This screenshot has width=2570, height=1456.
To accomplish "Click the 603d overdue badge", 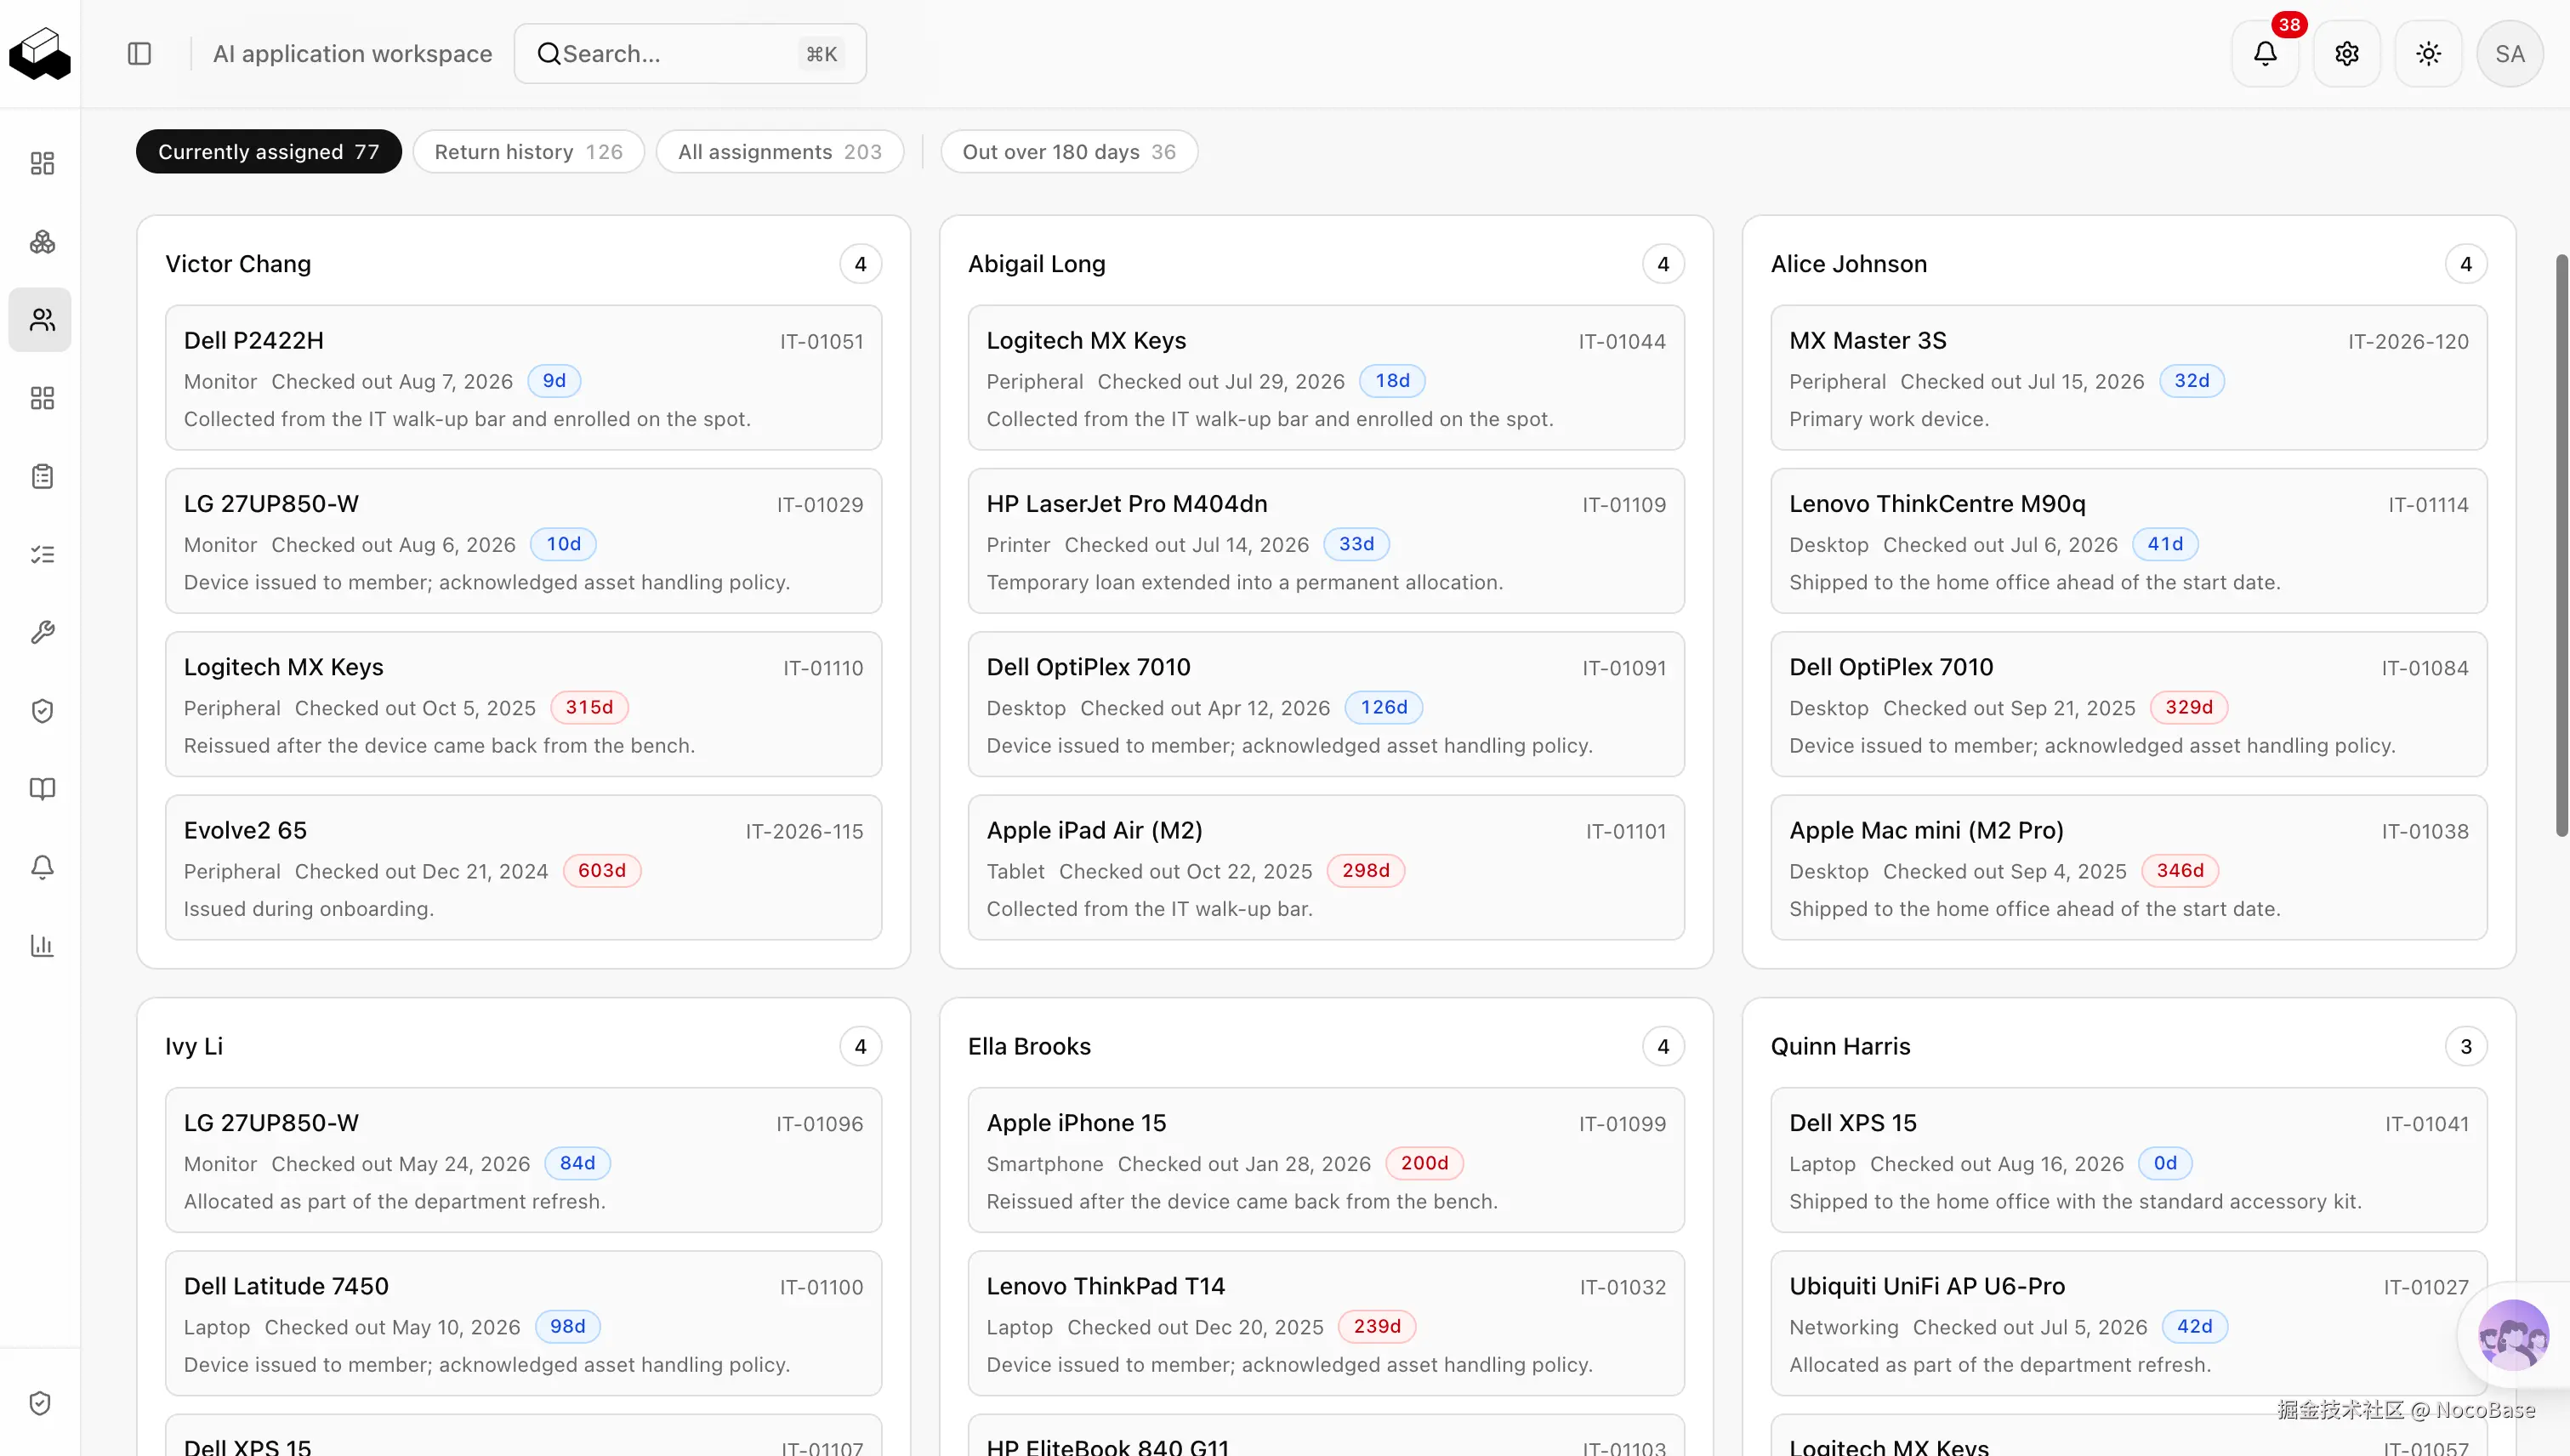I will pos(602,871).
